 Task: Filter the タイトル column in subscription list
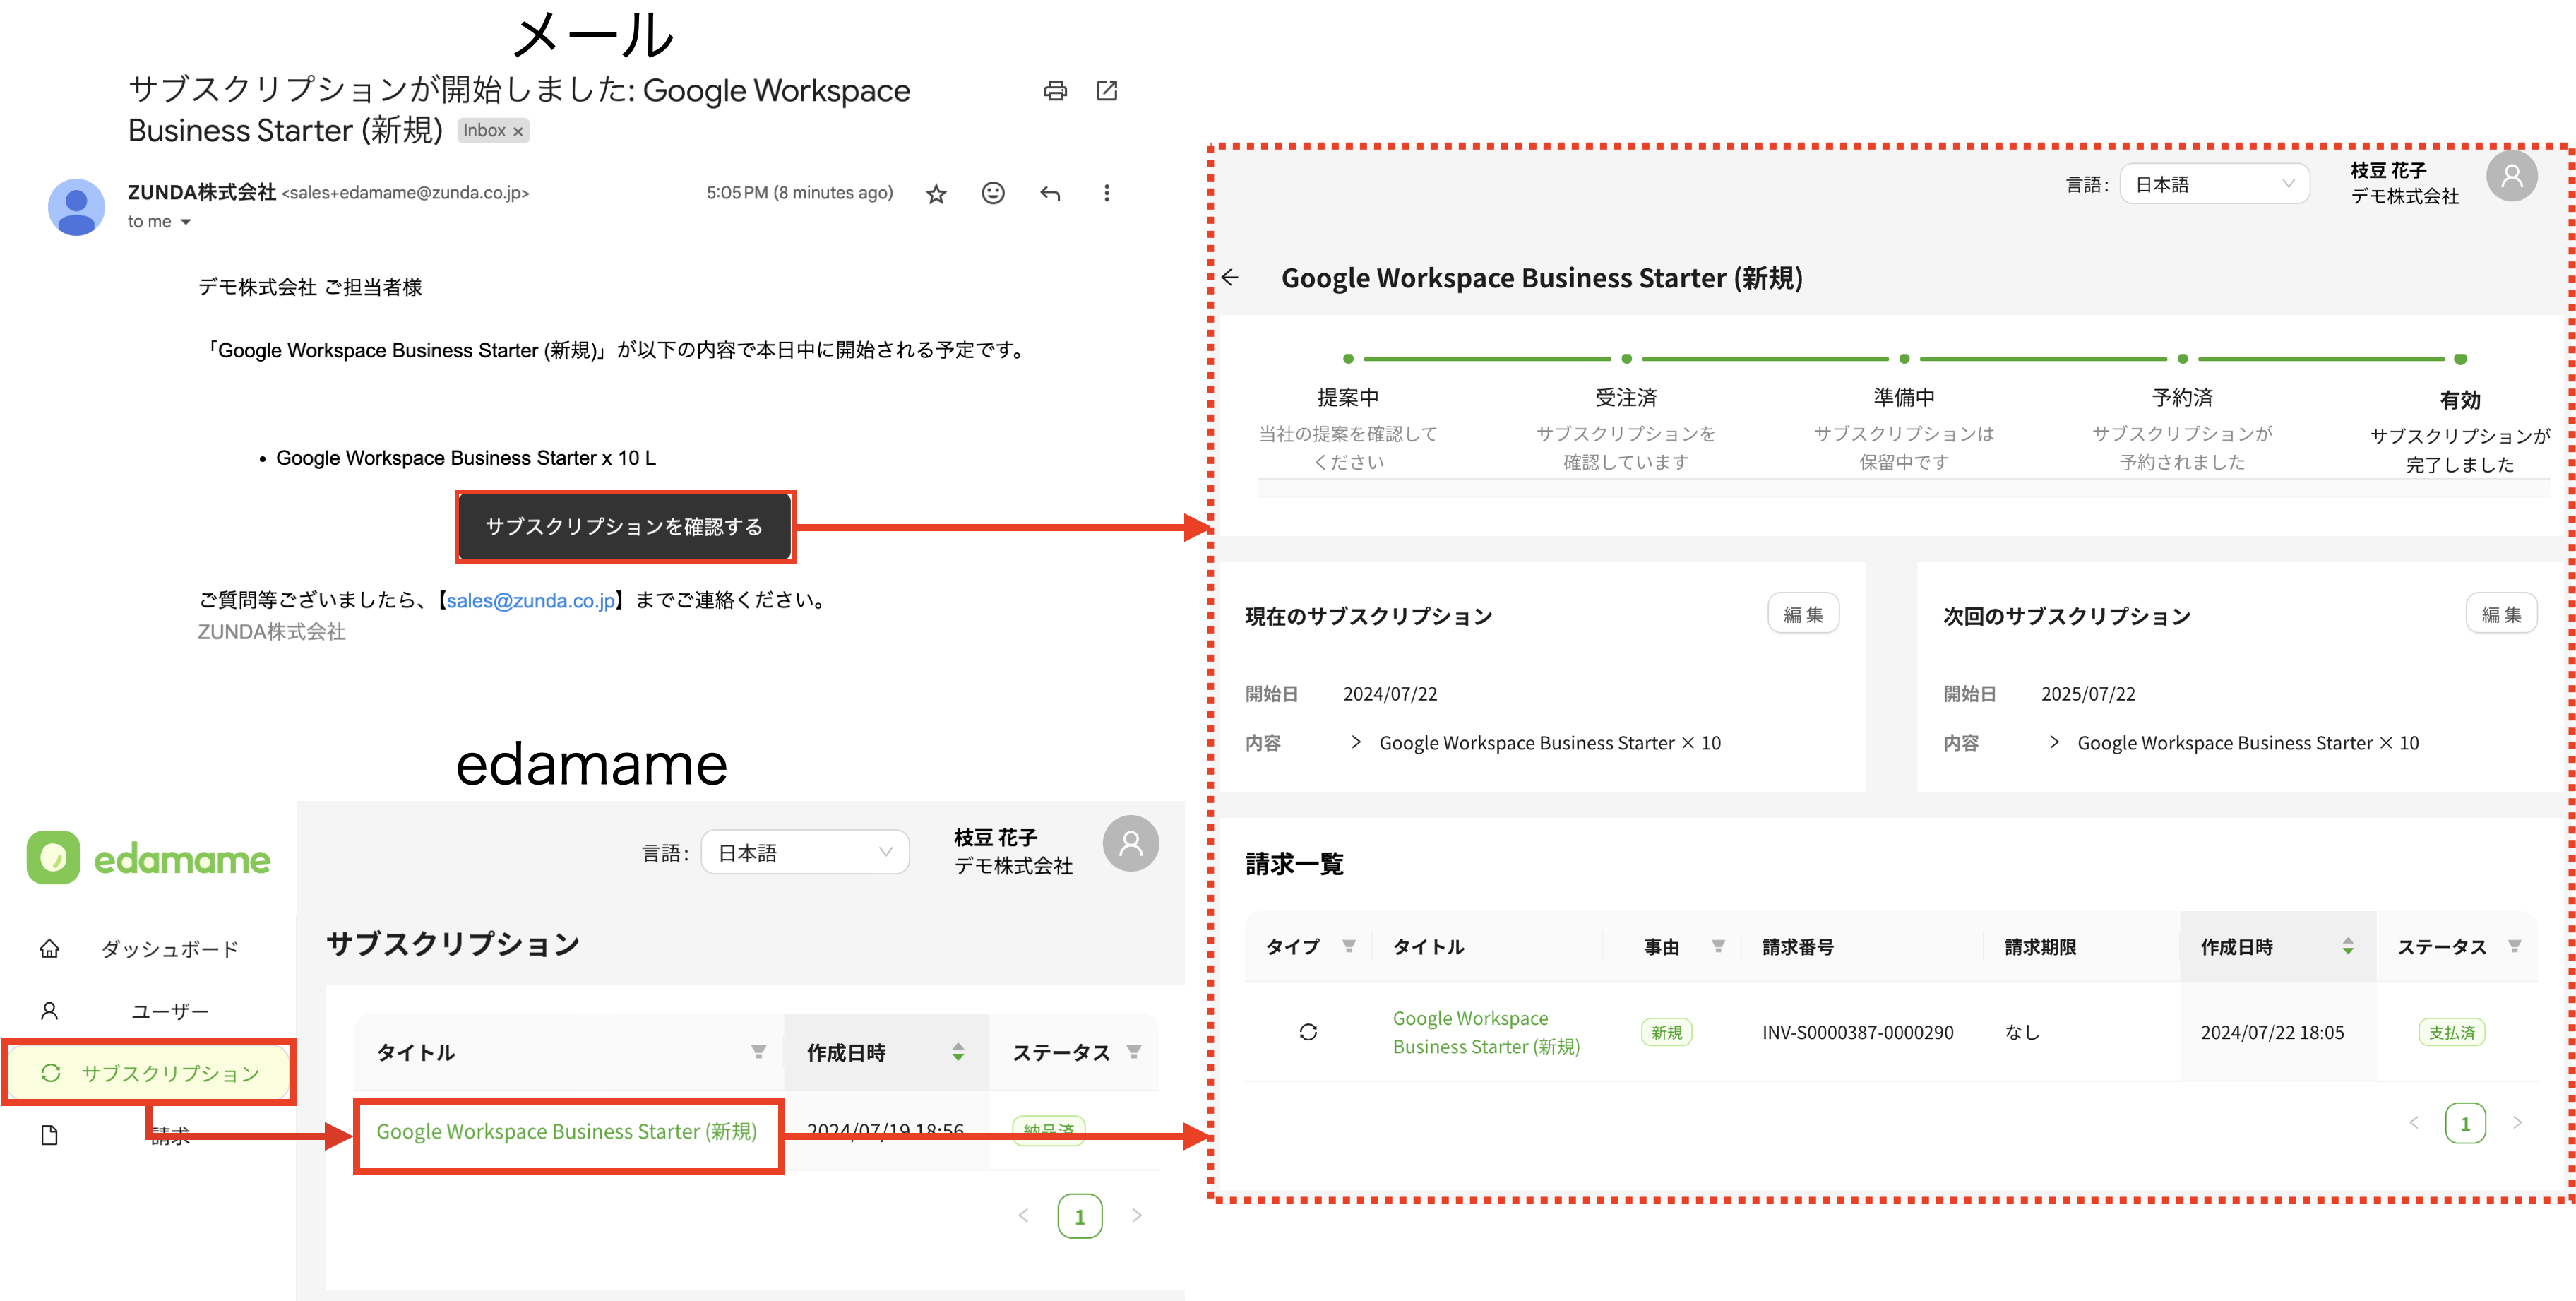759,1052
